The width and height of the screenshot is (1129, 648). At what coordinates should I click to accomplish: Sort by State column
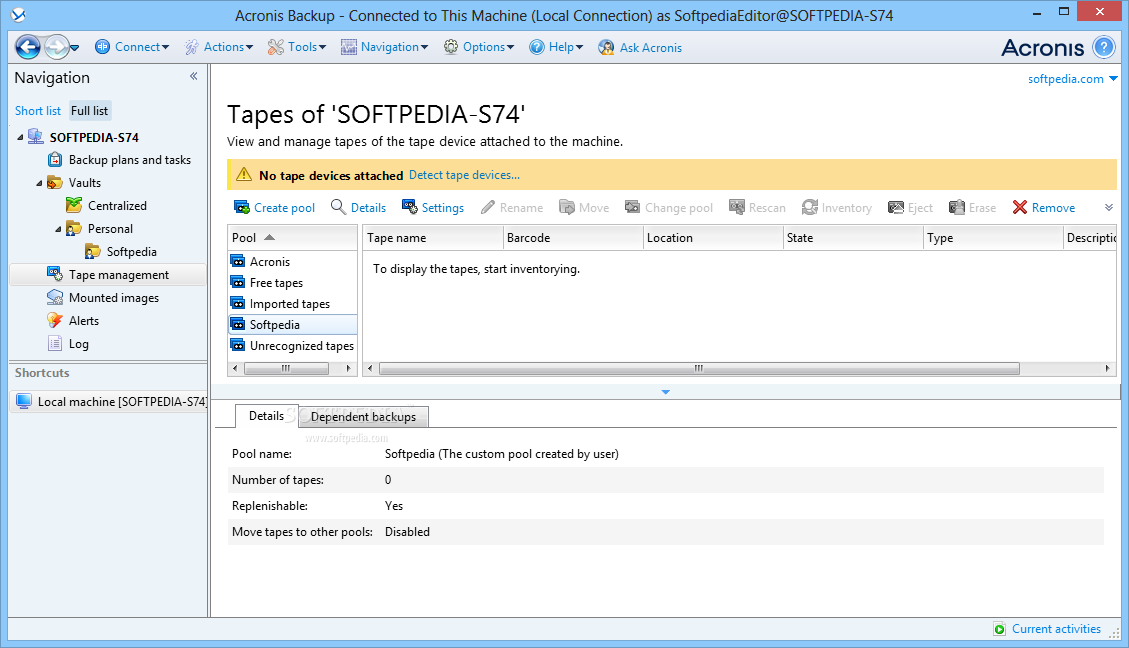(x=853, y=238)
